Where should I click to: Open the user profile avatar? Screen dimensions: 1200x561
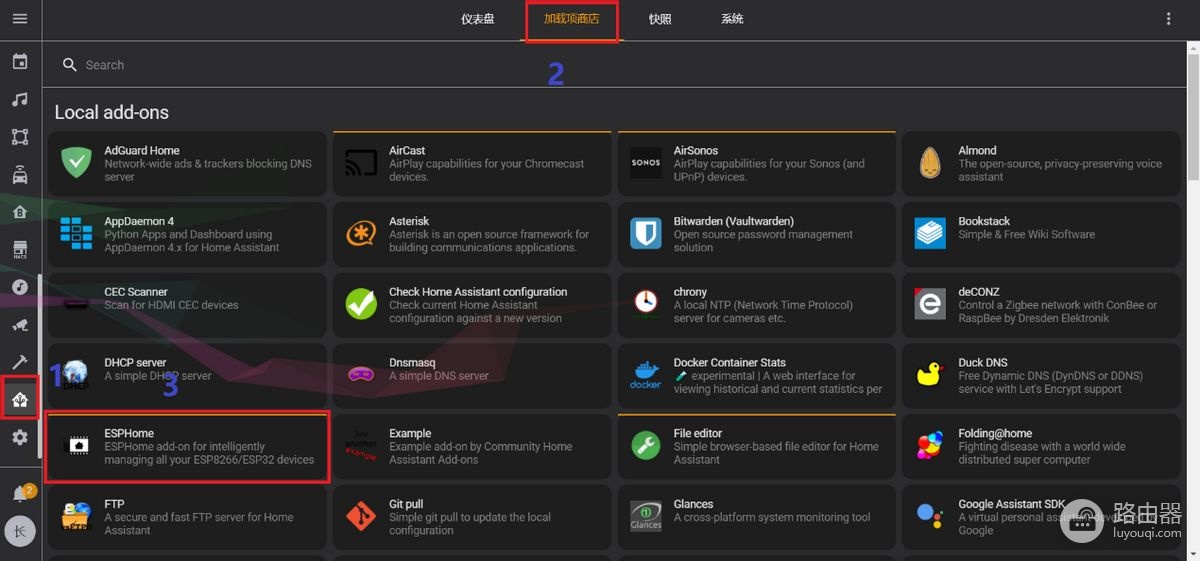pos(20,531)
